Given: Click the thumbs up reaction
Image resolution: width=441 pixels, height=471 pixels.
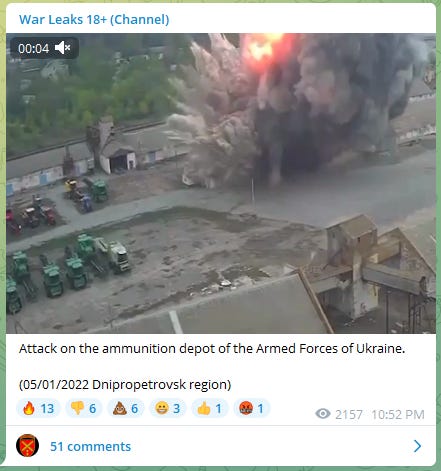Looking at the screenshot, I should pos(210,408).
